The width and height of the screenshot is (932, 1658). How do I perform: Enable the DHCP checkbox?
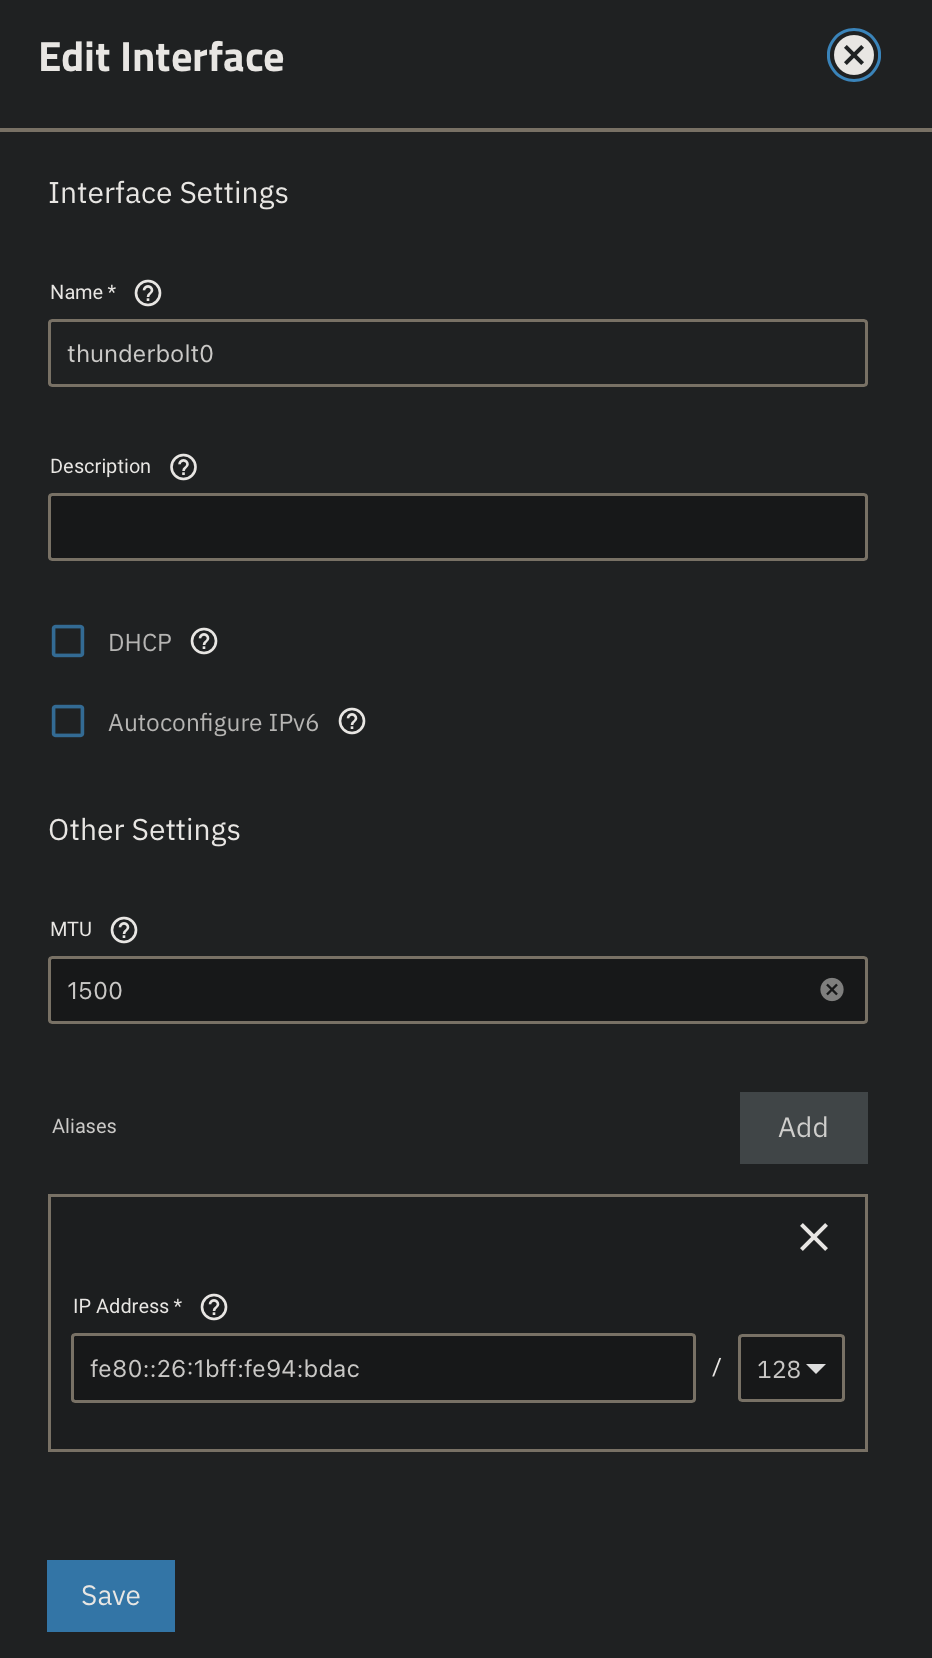(x=68, y=641)
